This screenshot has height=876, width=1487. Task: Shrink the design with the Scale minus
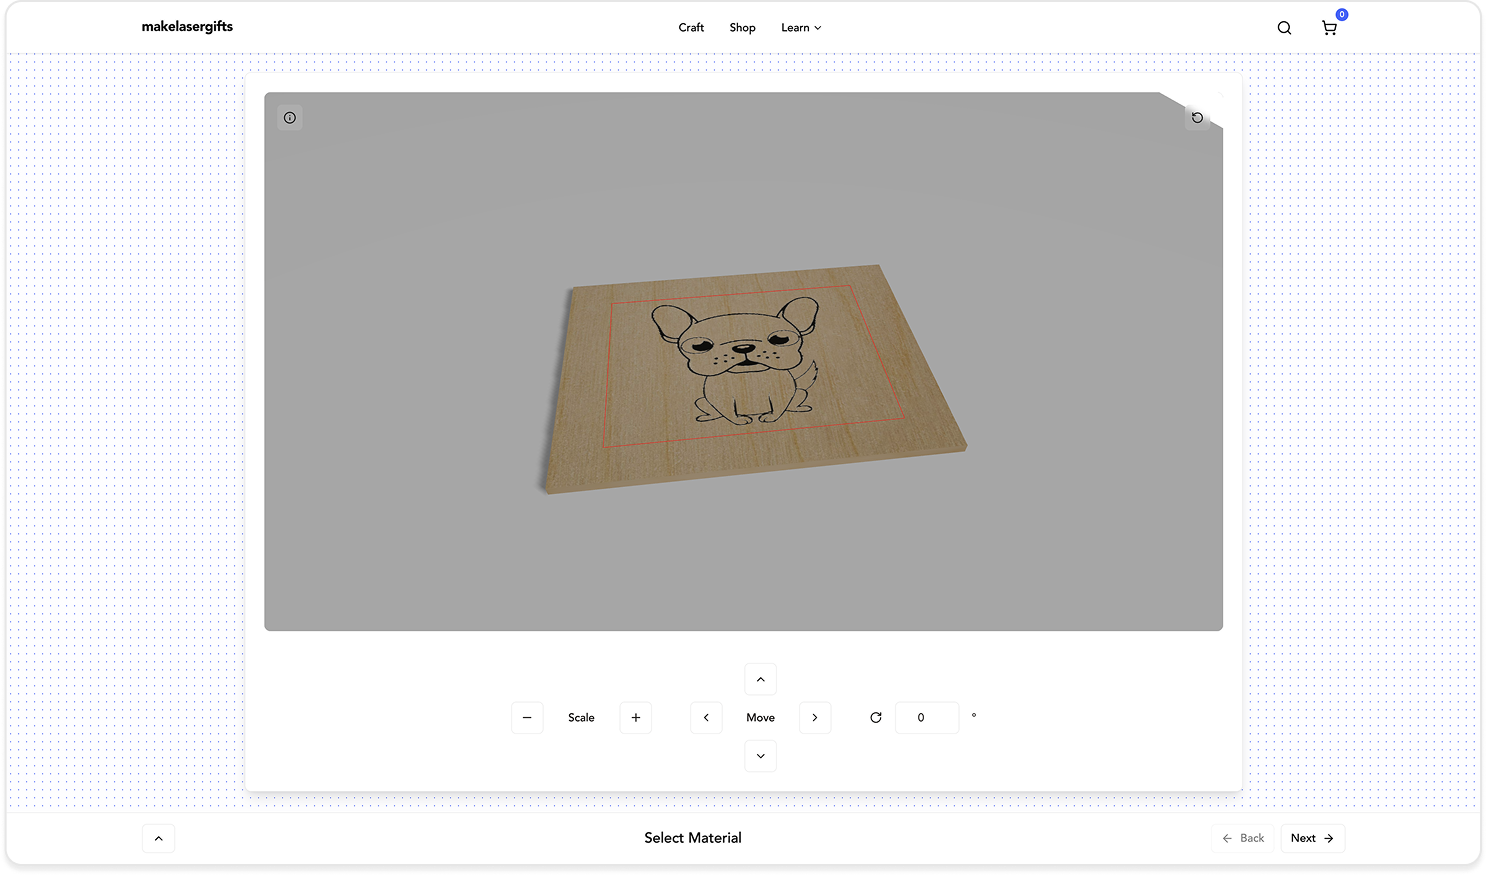tap(527, 717)
